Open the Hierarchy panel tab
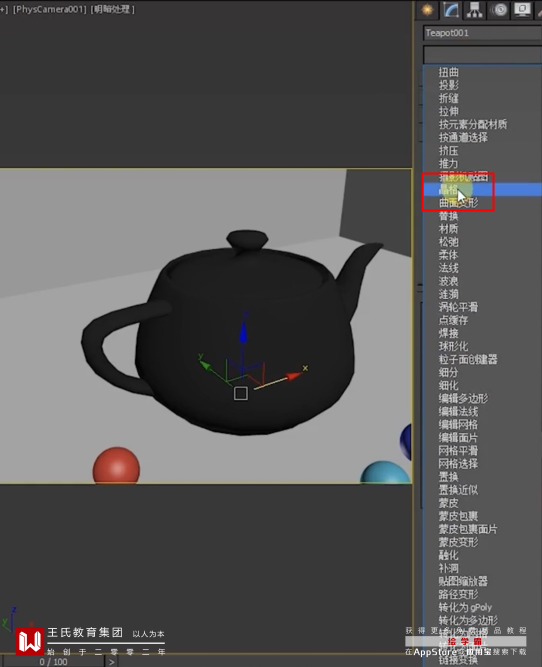 click(474, 10)
